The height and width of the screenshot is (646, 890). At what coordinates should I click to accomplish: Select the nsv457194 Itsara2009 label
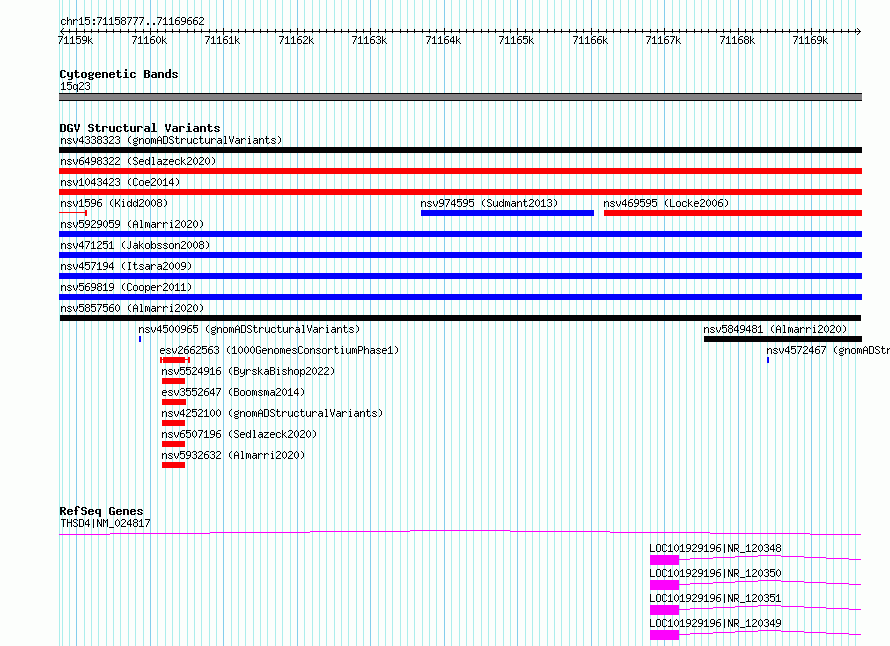[x=126, y=266]
